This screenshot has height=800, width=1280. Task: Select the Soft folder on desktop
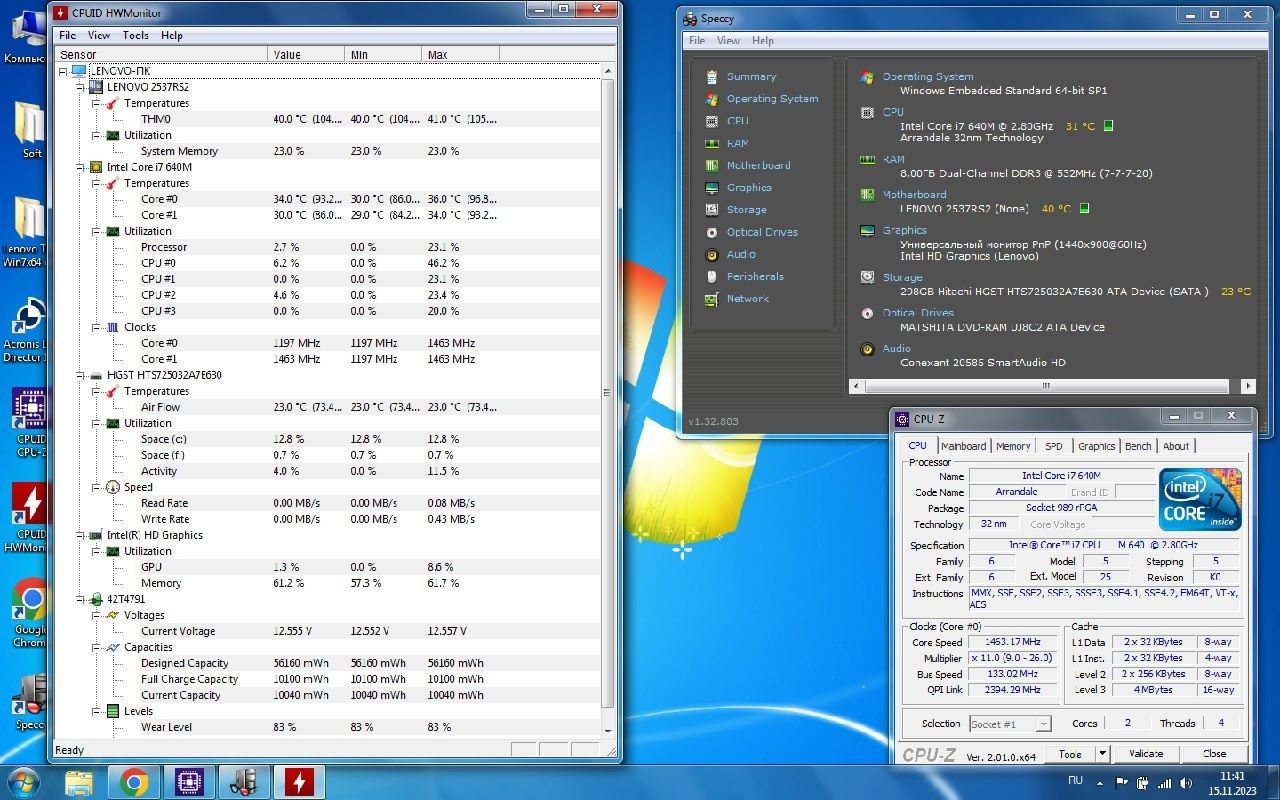(31, 130)
